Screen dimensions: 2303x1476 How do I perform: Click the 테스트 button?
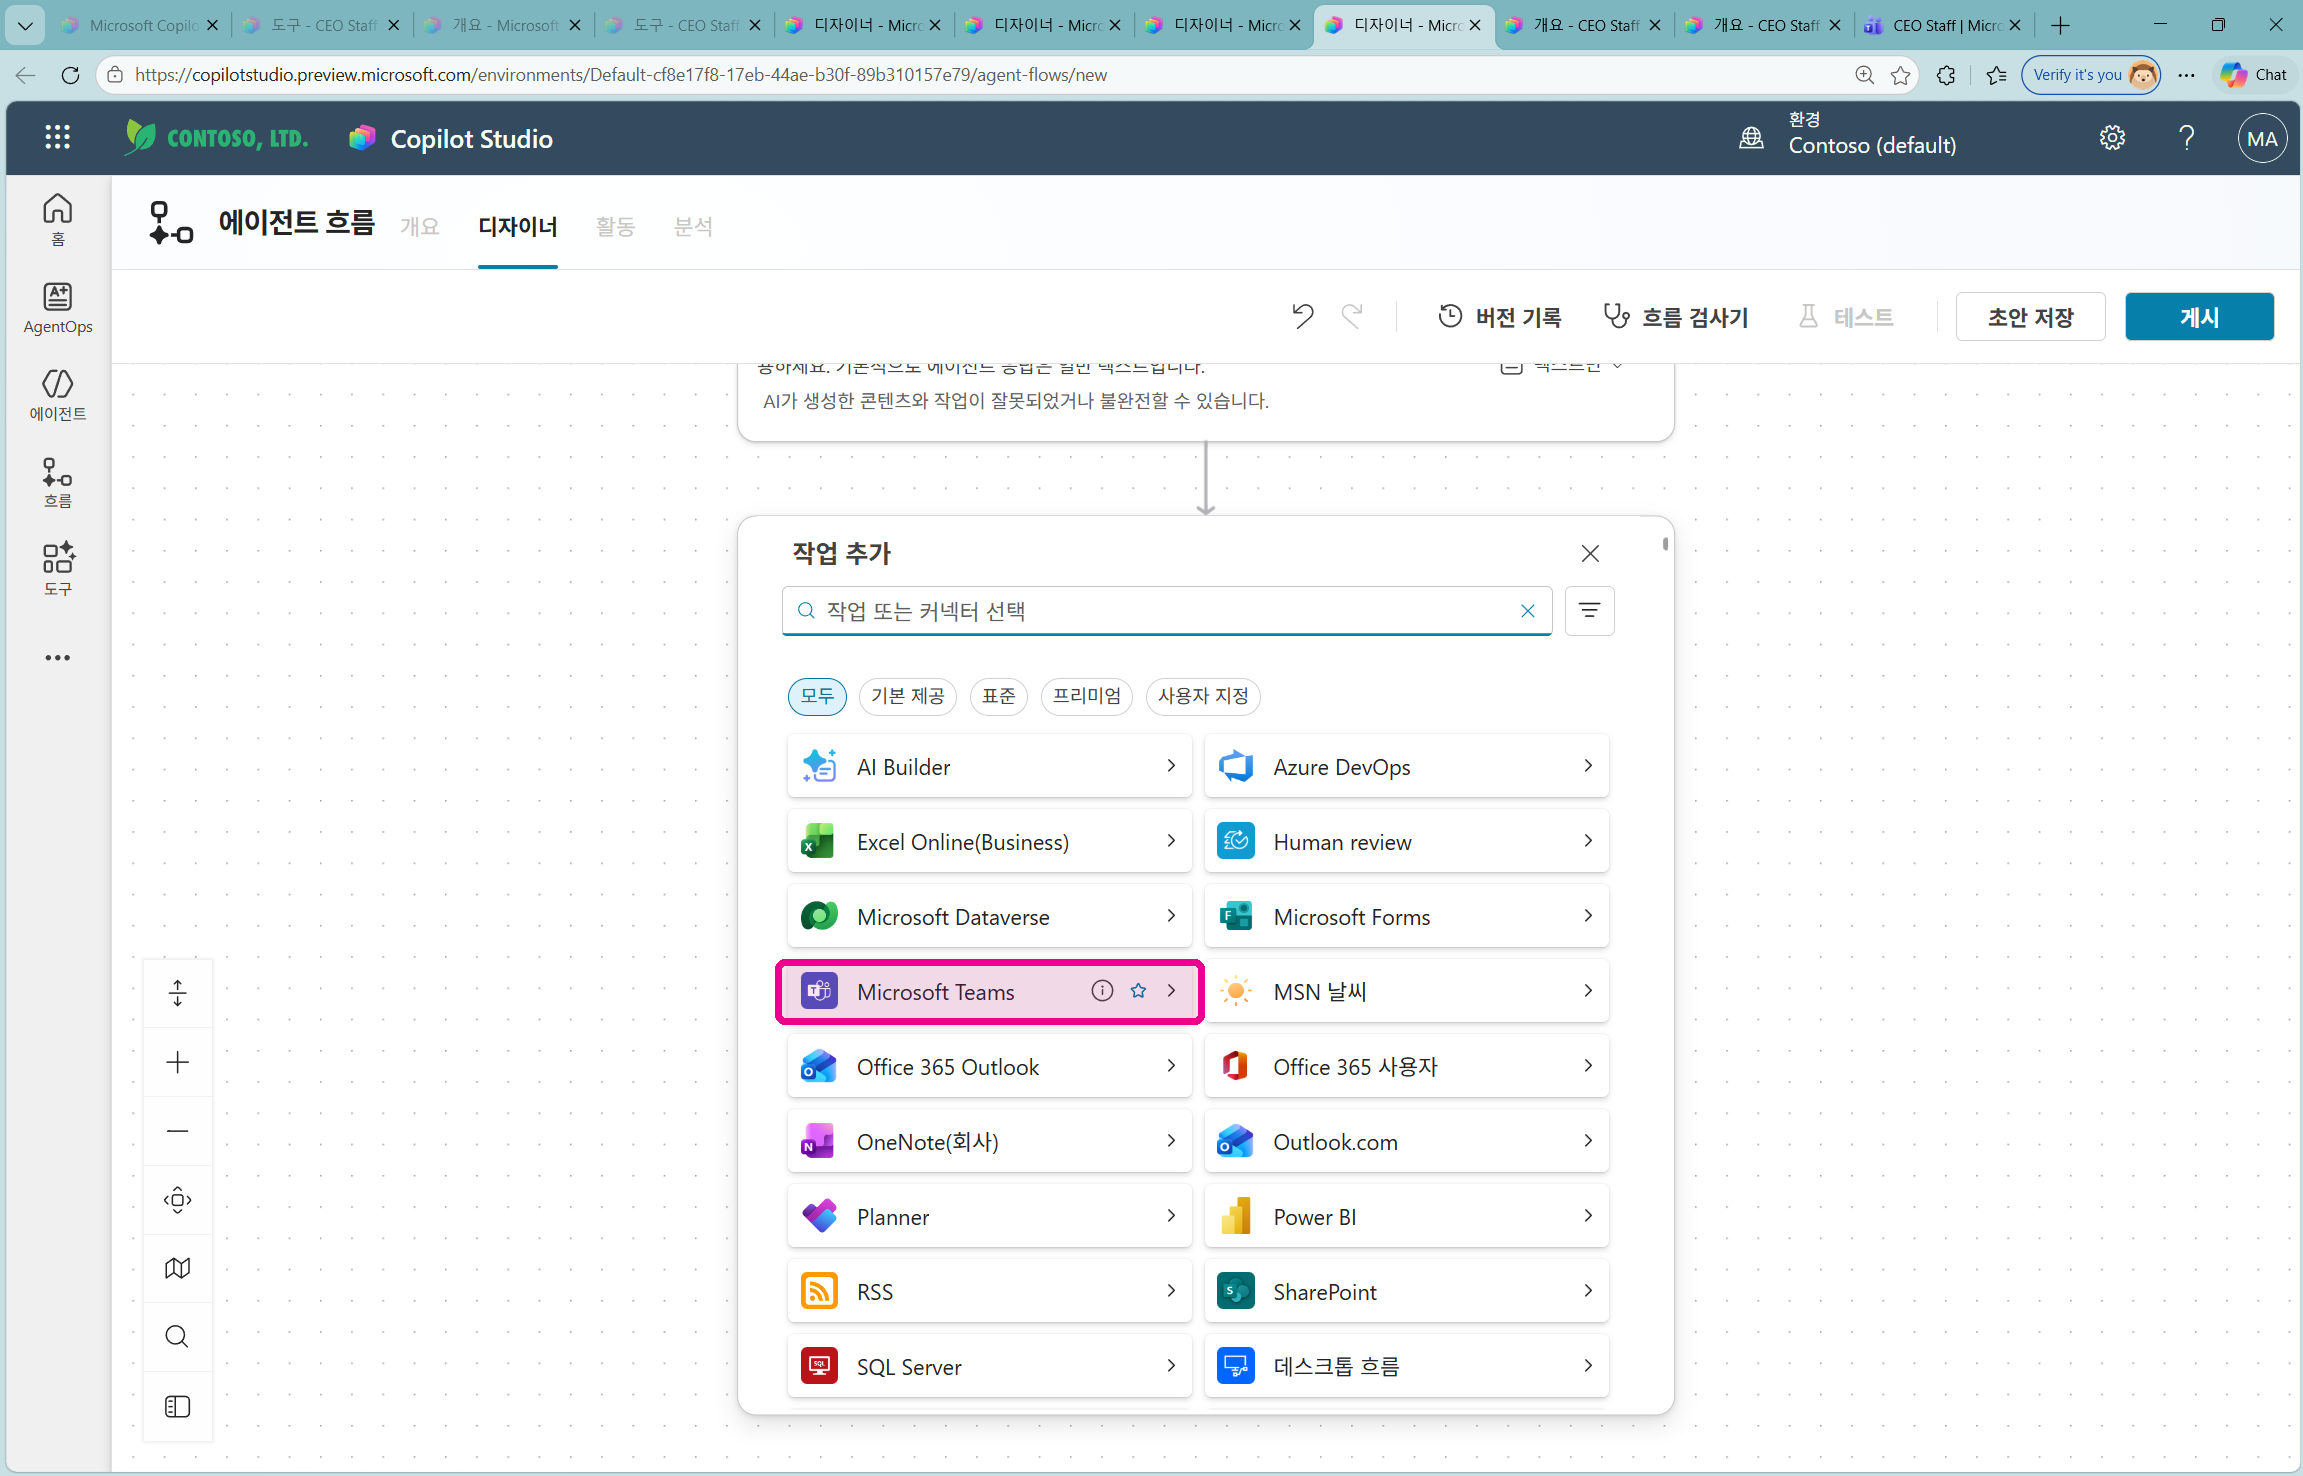(x=1845, y=317)
